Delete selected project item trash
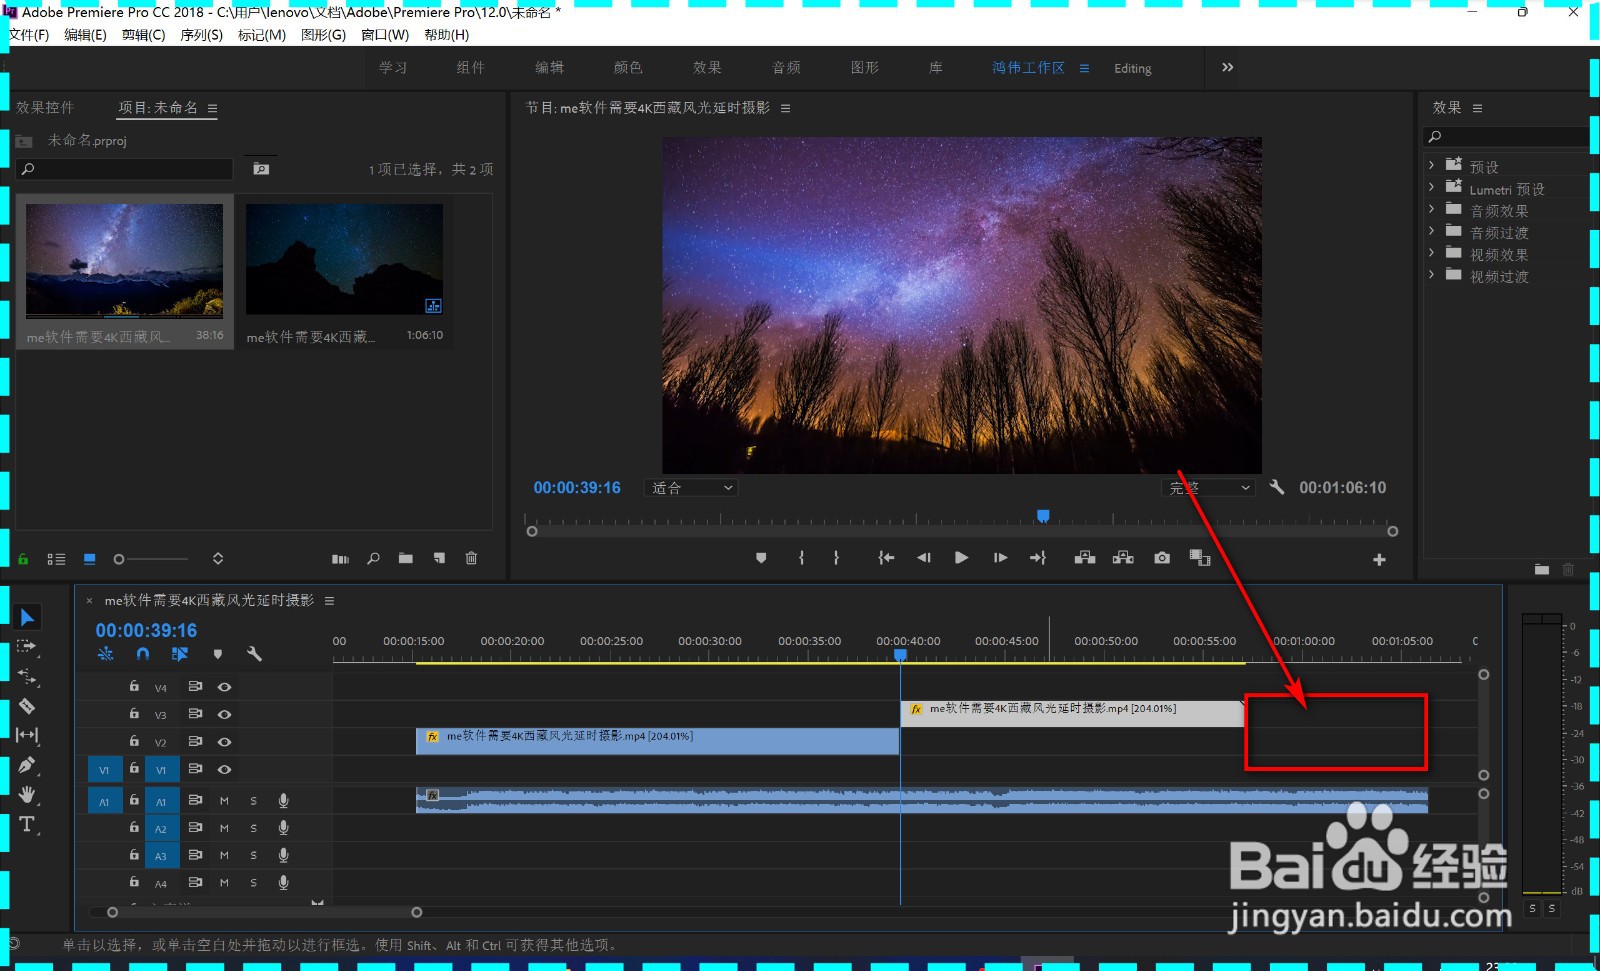 tap(472, 559)
